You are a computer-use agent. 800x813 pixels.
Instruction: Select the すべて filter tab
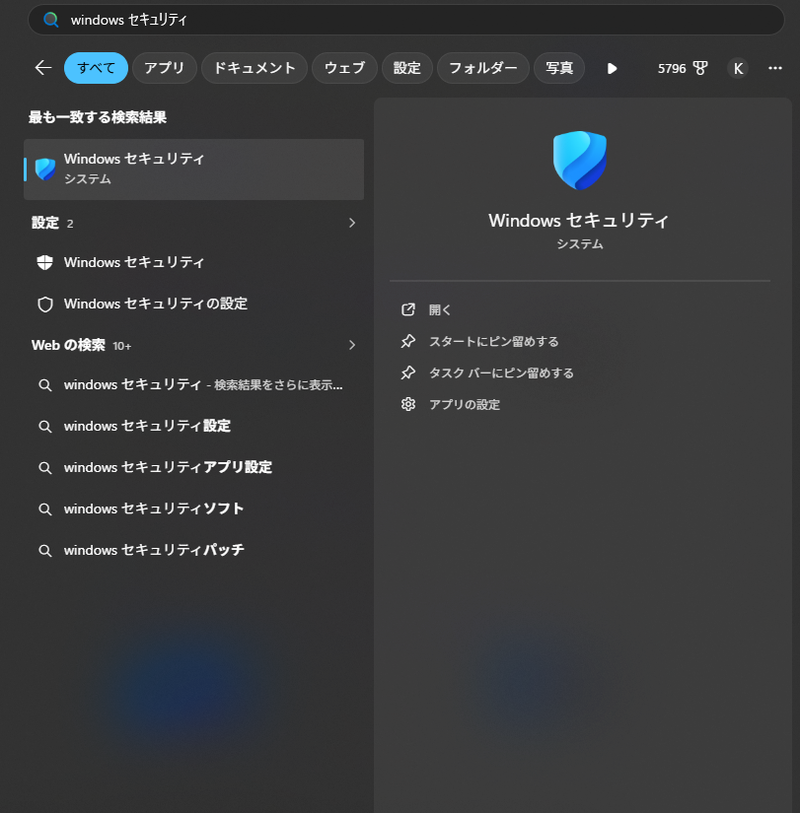(96, 68)
